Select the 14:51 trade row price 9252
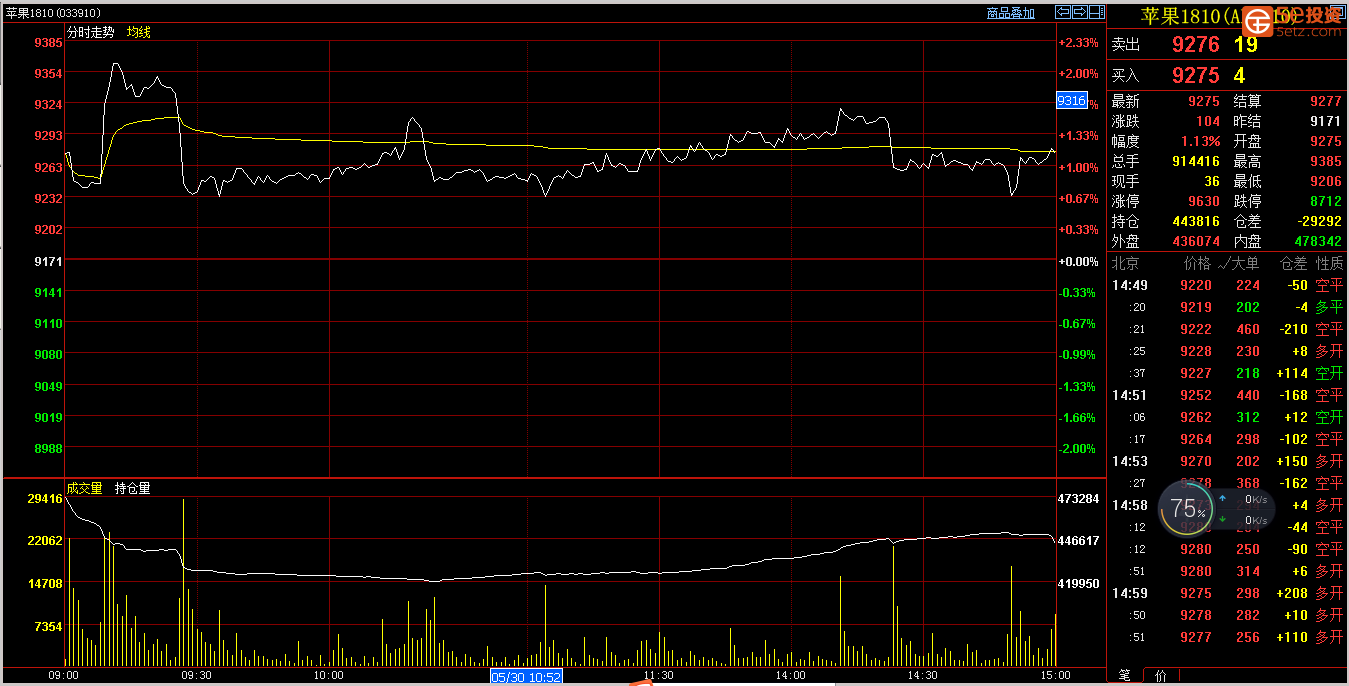The width and height of the screenshot is (1349, 686). click(x=1196, y=395)
